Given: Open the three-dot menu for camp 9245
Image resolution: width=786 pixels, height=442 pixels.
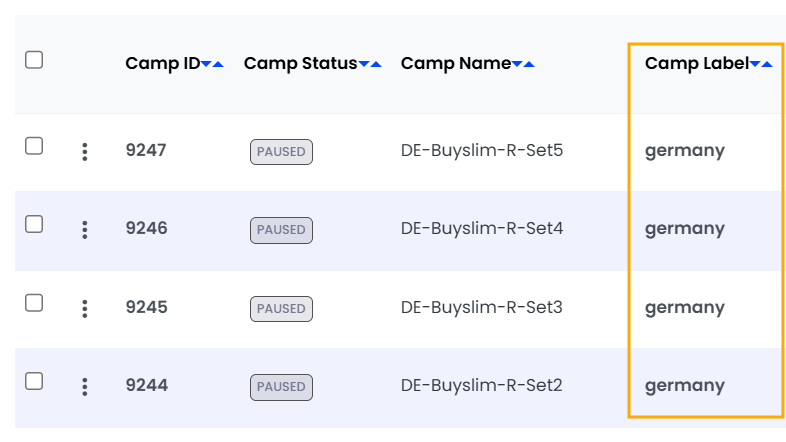Looking at the screenshot, I should tap(85, 308).
